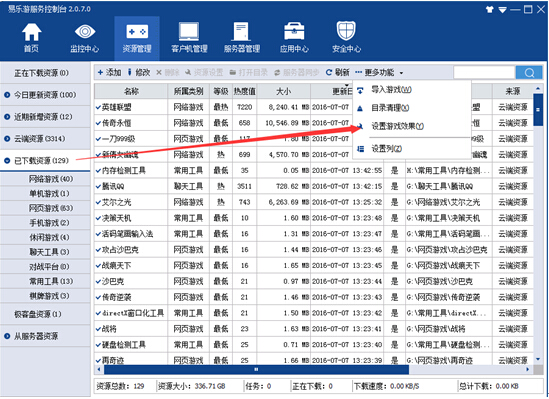Click the 刷新 refresh toolbar button

[338, 72]
